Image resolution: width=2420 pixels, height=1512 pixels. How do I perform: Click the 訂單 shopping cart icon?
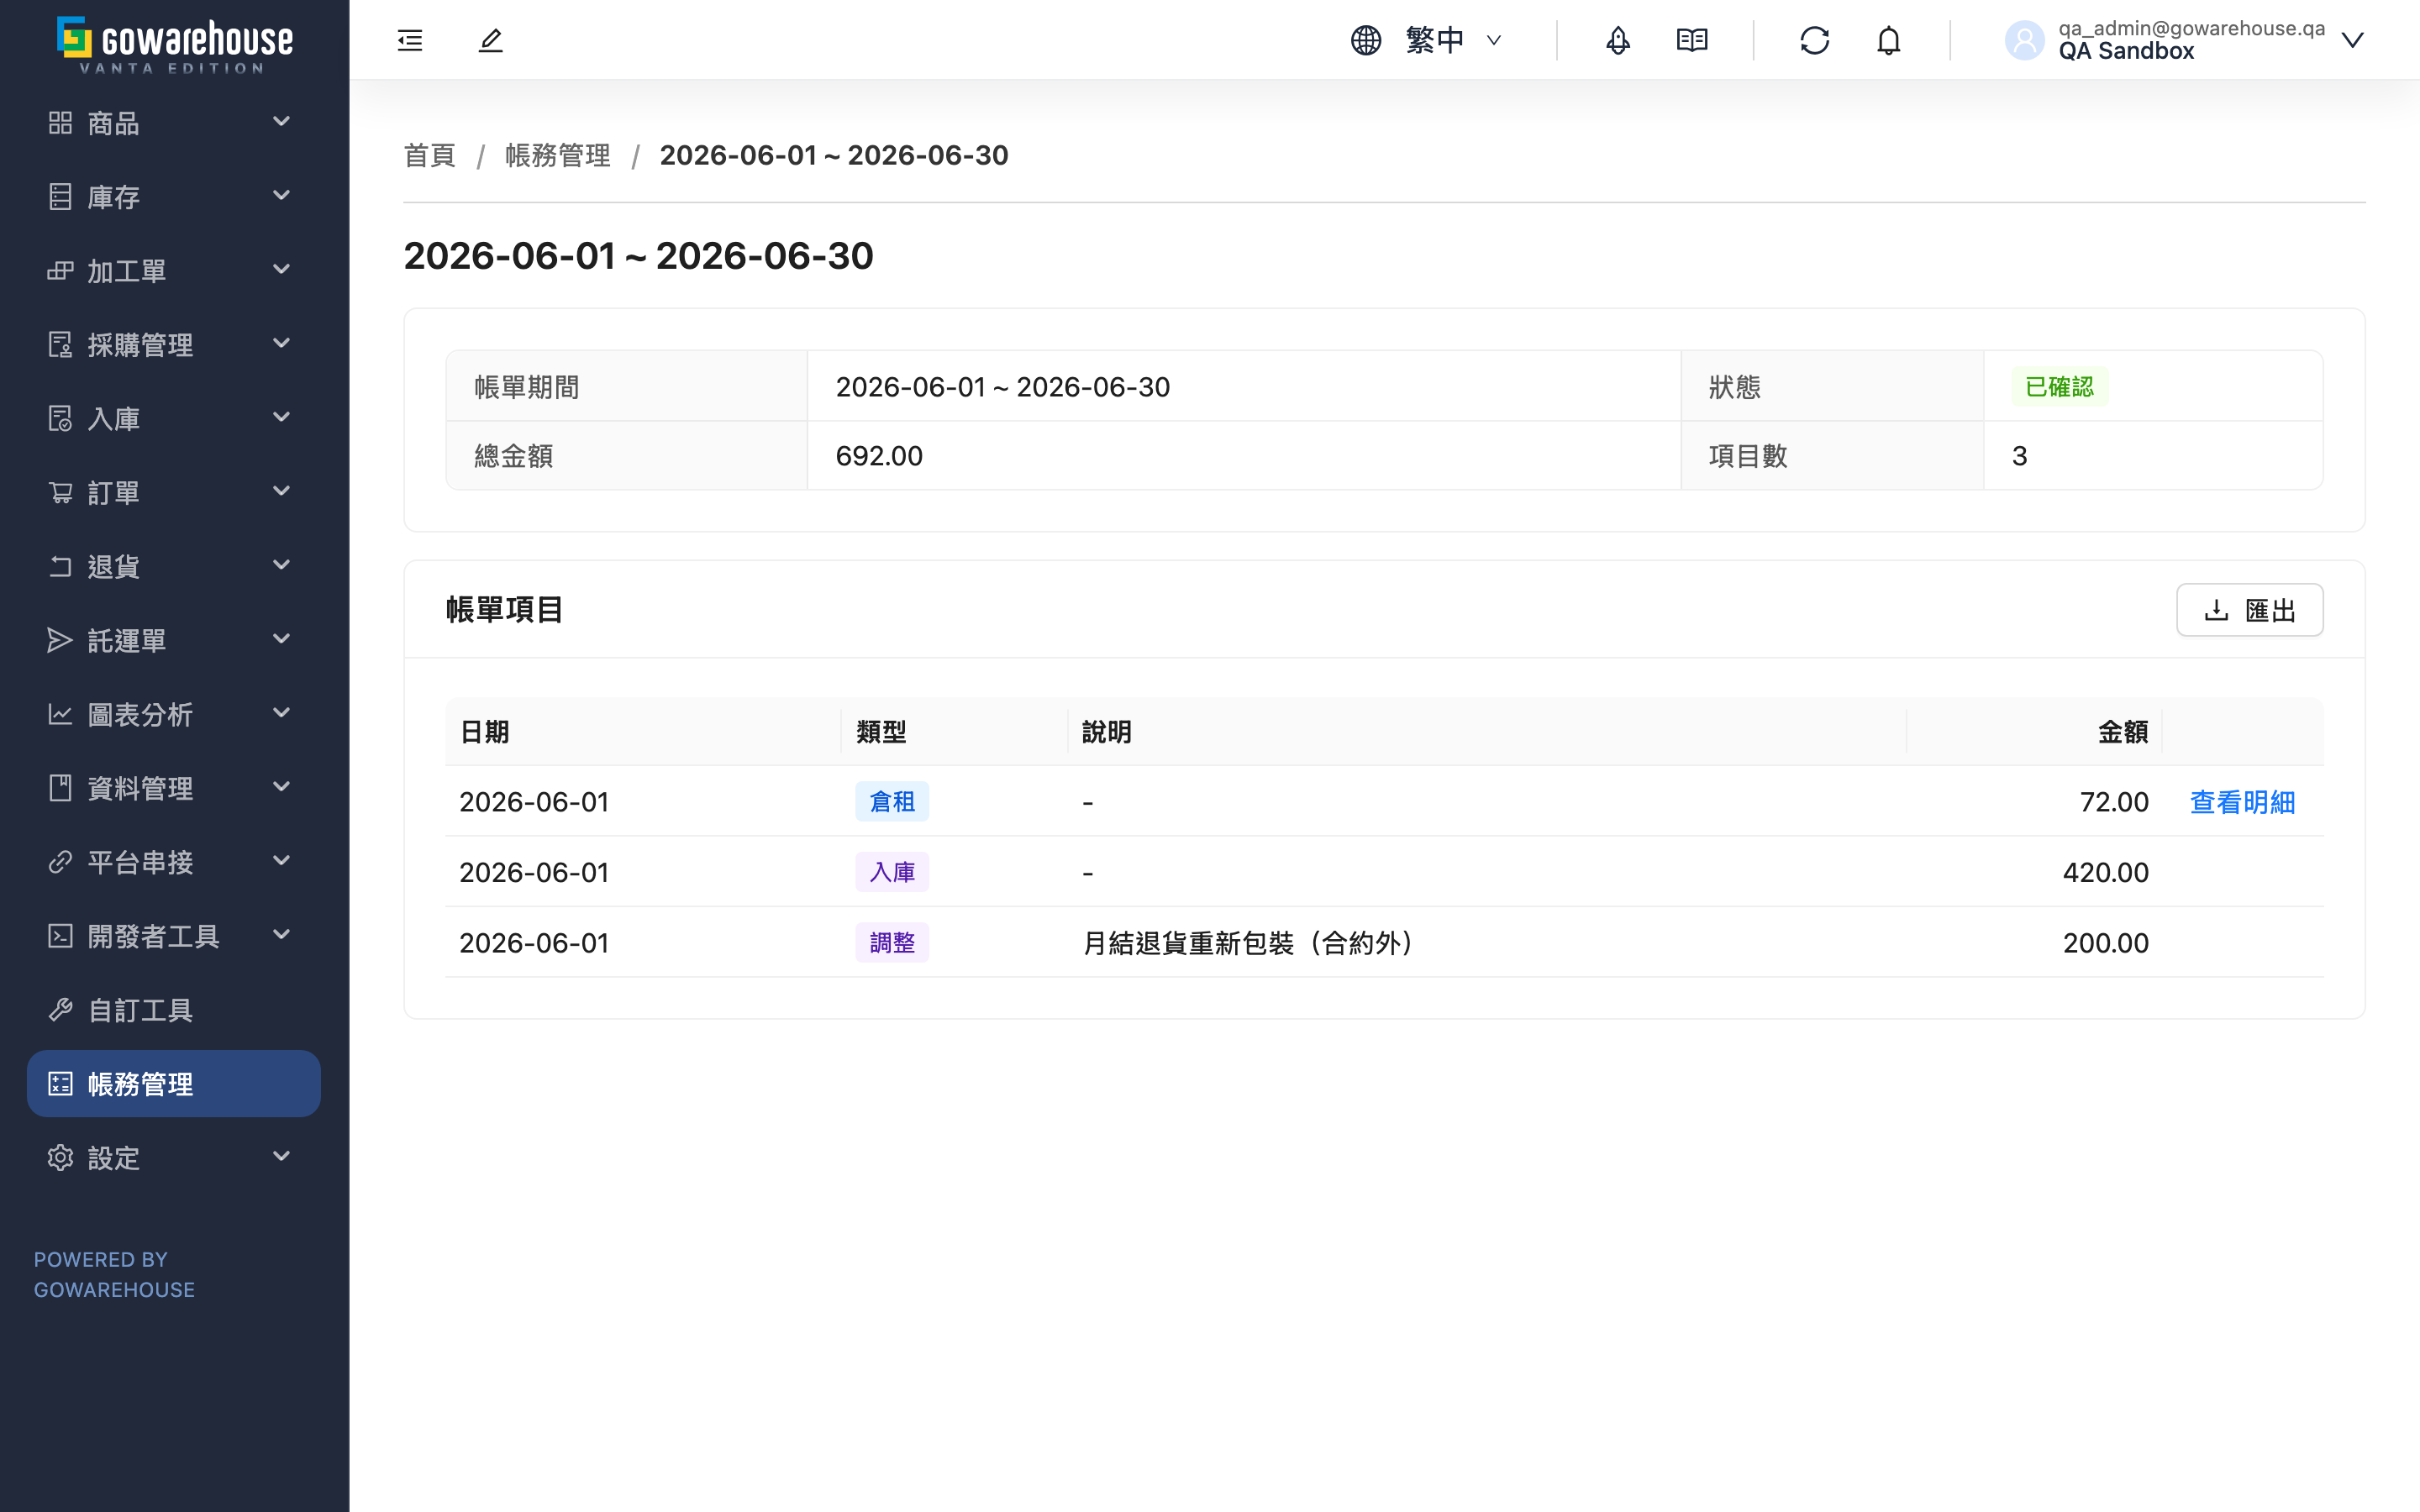point(60,492)
